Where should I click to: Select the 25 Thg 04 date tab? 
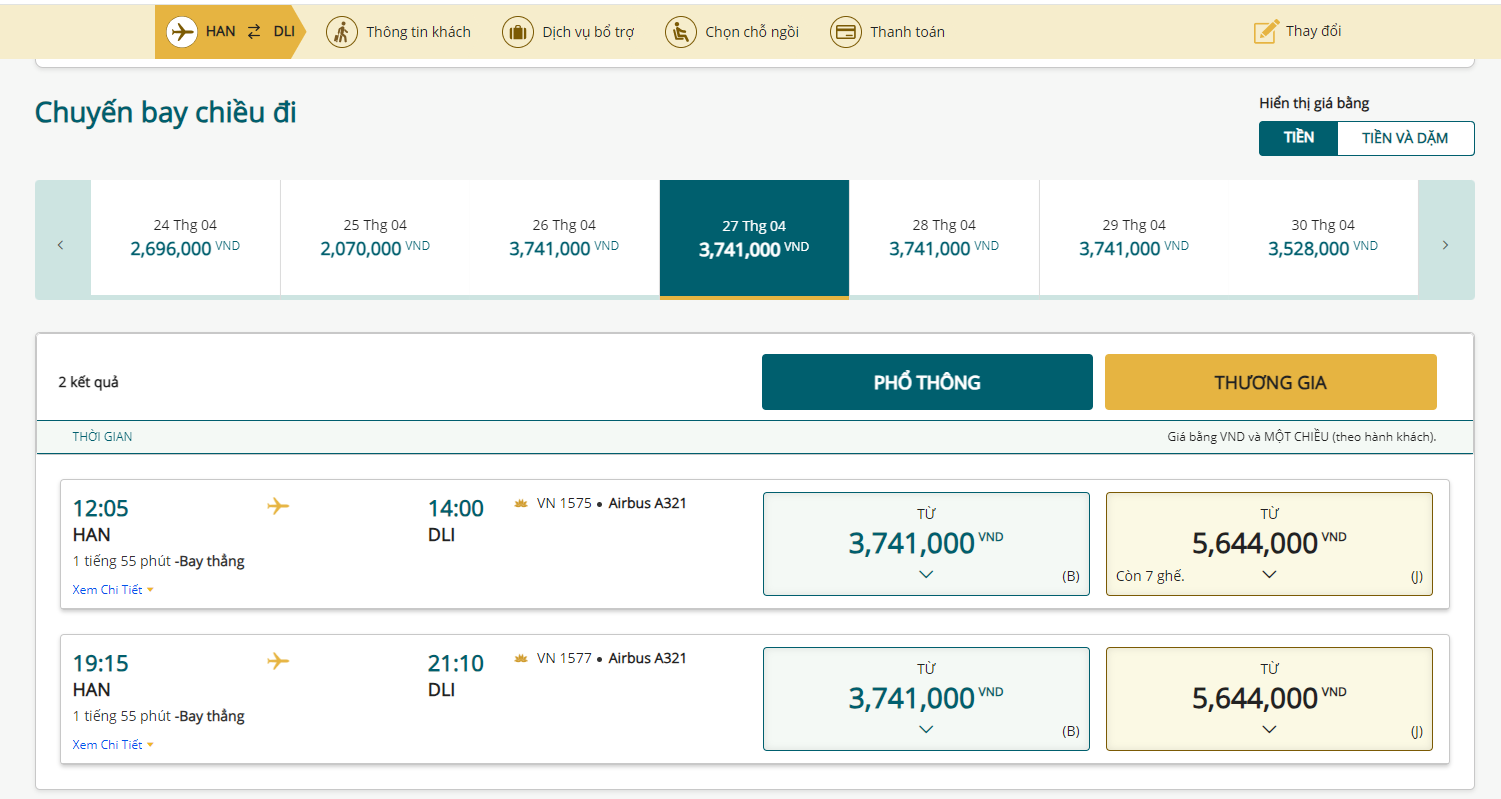[375, 238]
